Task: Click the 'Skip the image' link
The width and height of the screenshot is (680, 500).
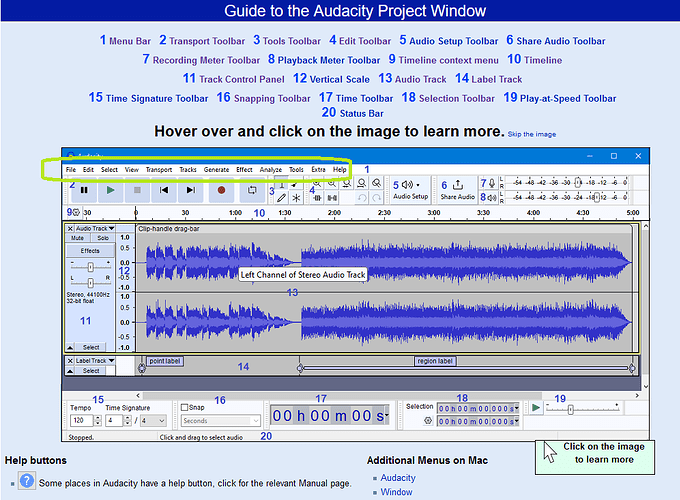Action: [x=532, y=134]
